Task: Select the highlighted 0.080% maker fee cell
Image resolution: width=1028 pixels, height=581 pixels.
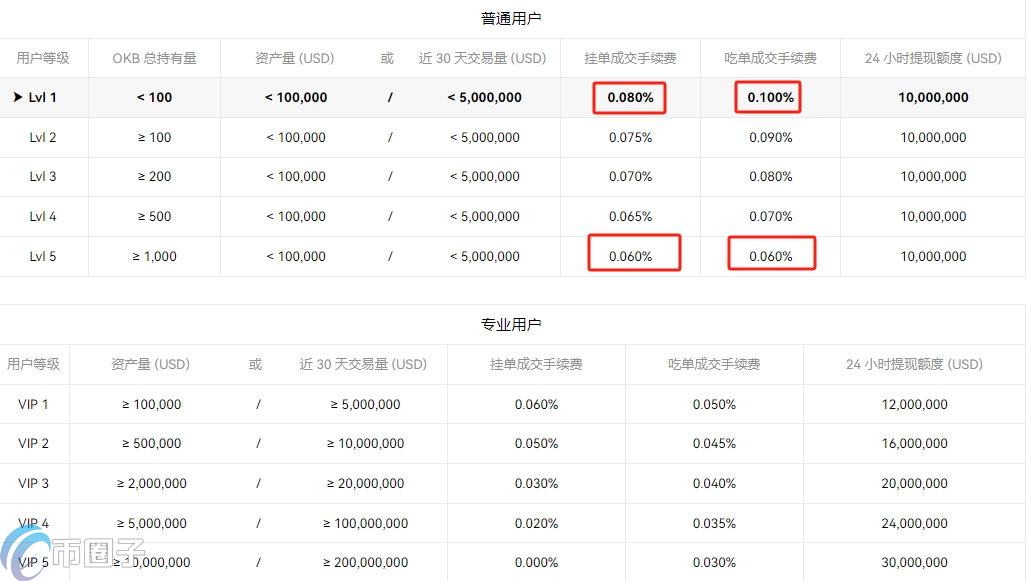Action: coord(629,97)
